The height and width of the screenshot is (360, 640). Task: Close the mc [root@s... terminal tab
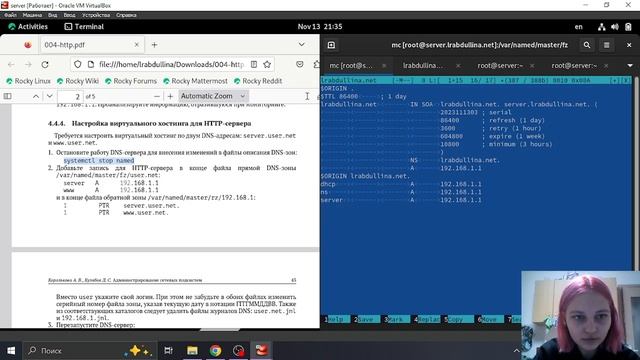[384, 65]
